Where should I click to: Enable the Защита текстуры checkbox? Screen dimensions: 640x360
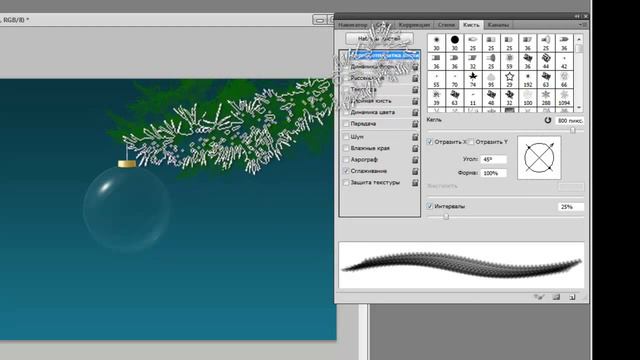pyautogui.click(x=346, y=182)
